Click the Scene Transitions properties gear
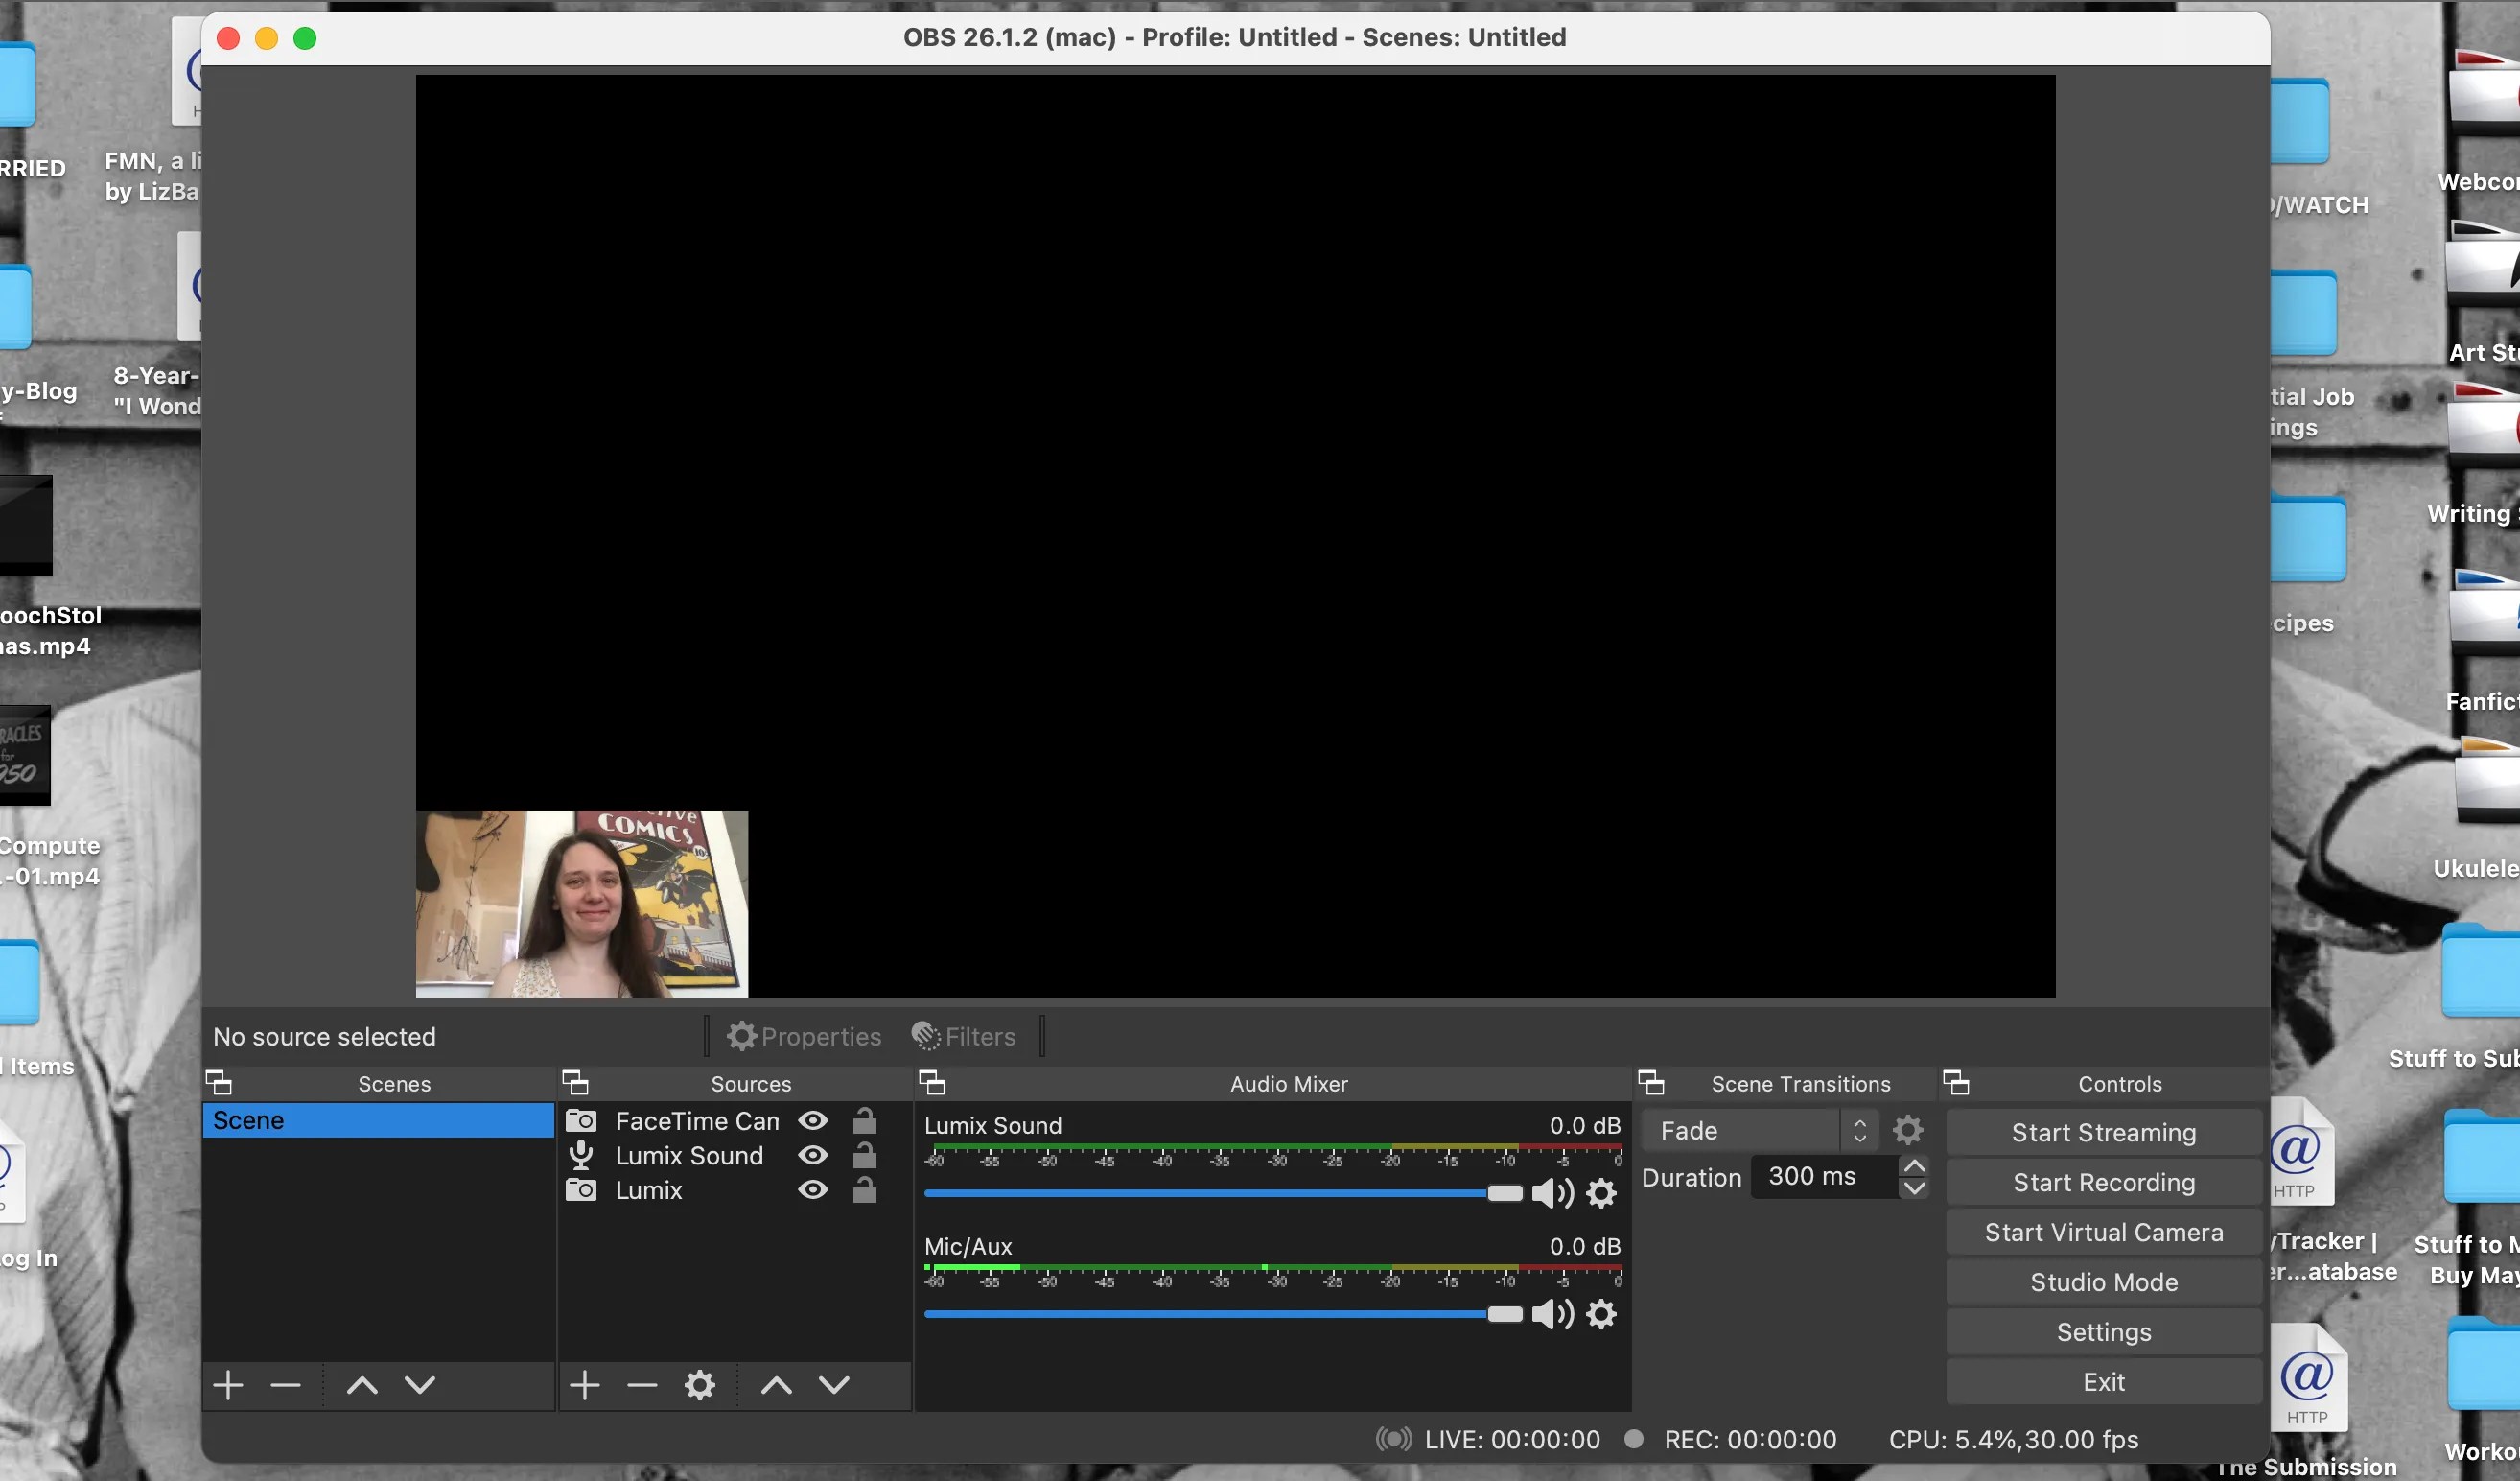Screen dimensions: 2520x1481 (x=1907, y=1131)
